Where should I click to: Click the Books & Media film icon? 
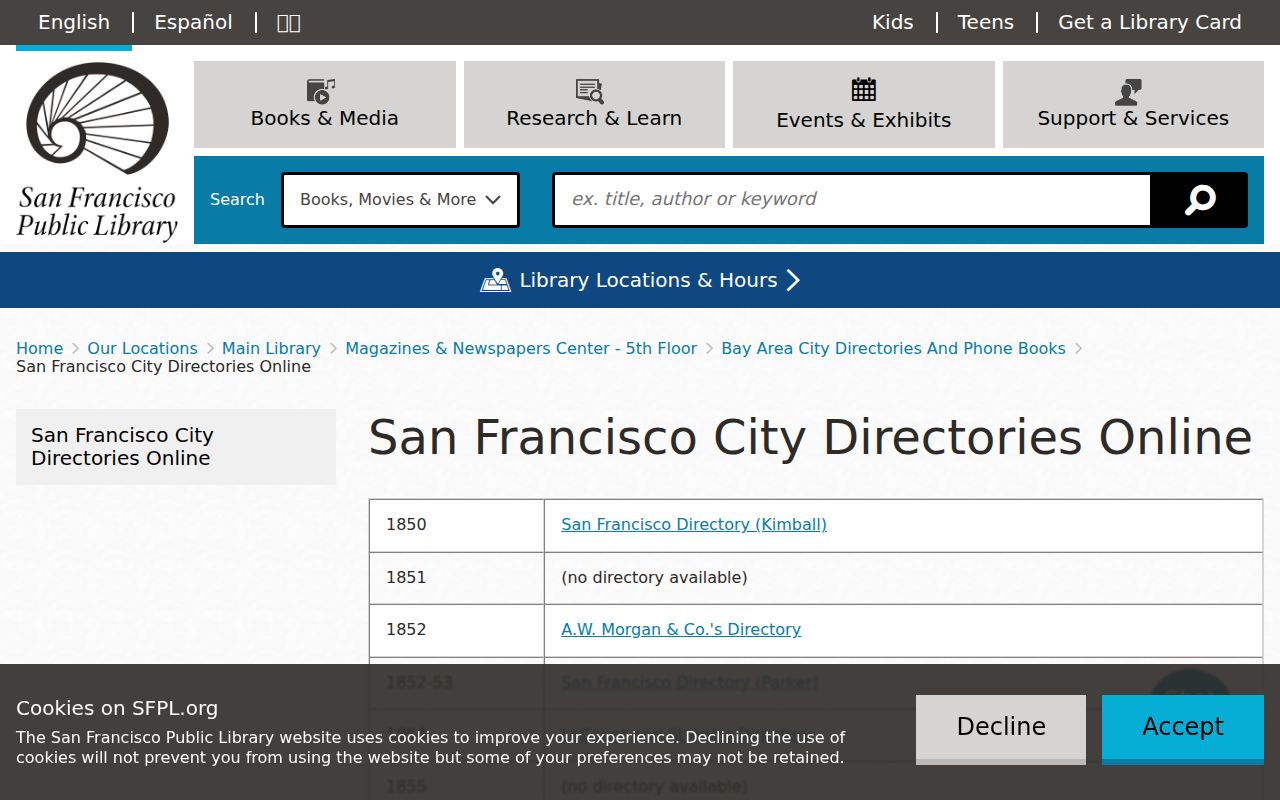pyautogui.click(x=321, y=91)
